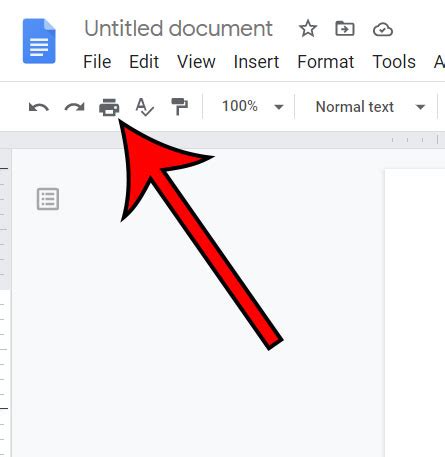This screenshot has width=445, height=457.
Task: Open the Google Docs home icon
Action: tap(39, 41)
